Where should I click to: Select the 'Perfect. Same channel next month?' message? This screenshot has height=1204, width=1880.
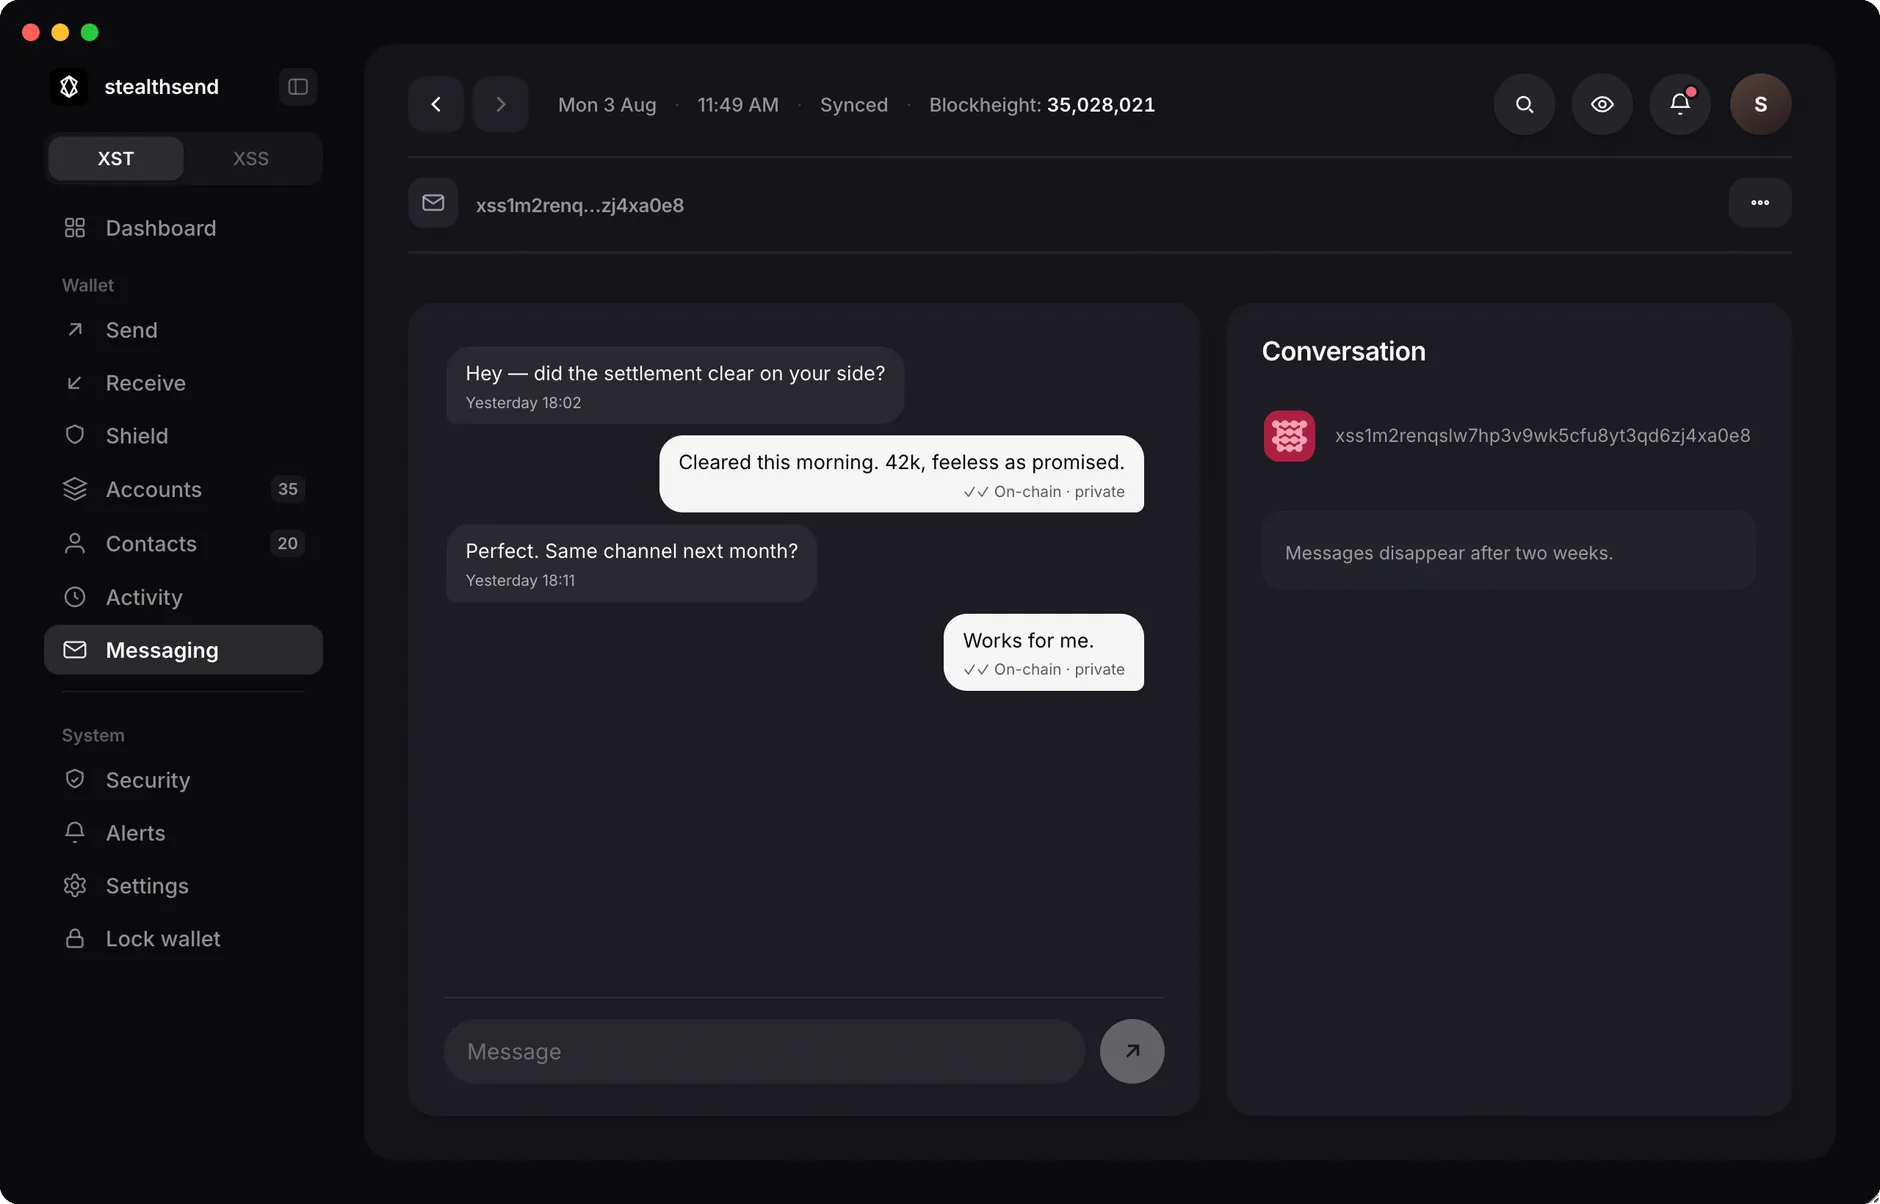[x=632, y=563]
